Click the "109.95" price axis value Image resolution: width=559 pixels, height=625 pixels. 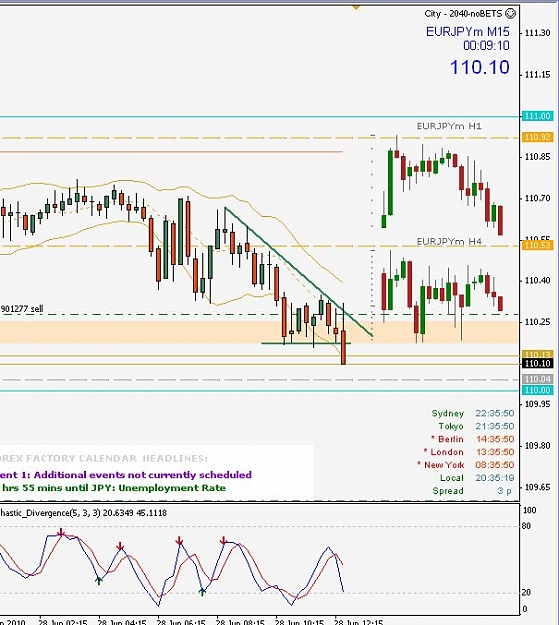click(x=537, y=404)
